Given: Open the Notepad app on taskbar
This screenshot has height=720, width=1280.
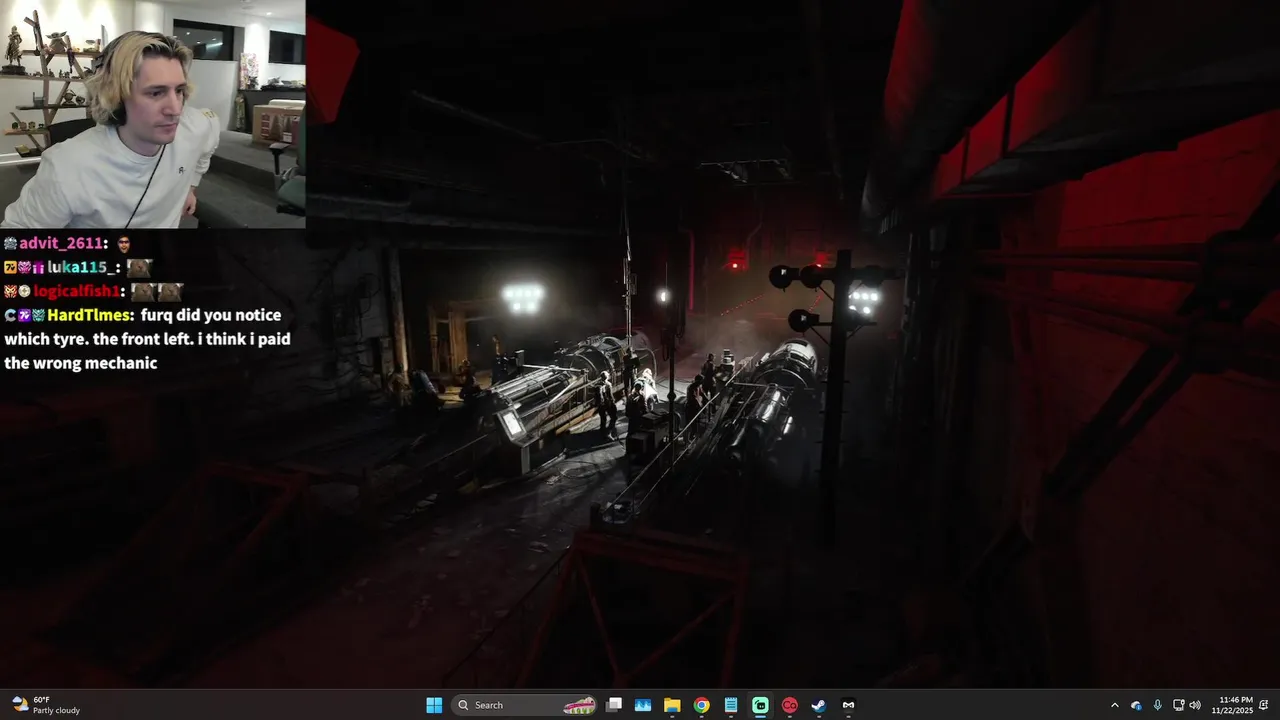Looking at the screenshot, I should tap(731, 705).
